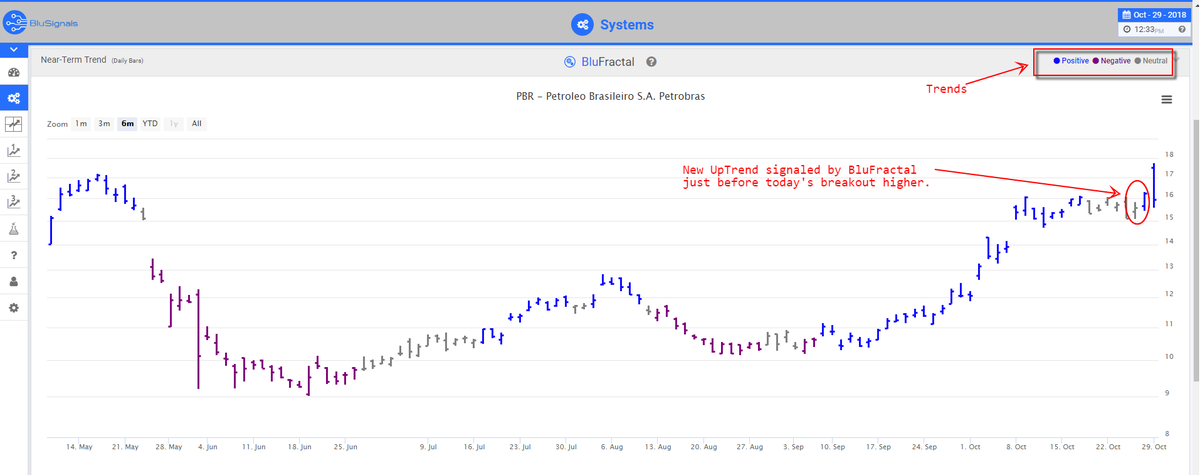
Task: Set zoom range to 1m
Action: tap(81, 124)
